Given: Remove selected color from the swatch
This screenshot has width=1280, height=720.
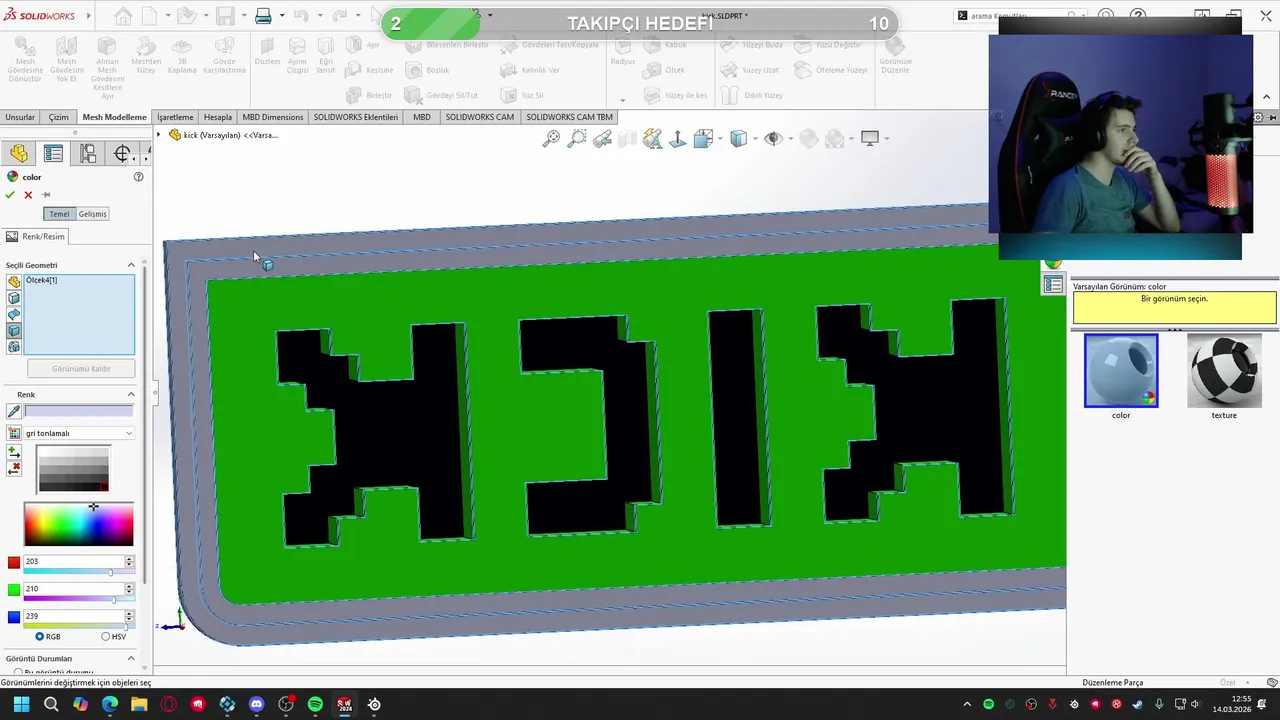Looking at the screenshot, I should [x=14, y=468].
